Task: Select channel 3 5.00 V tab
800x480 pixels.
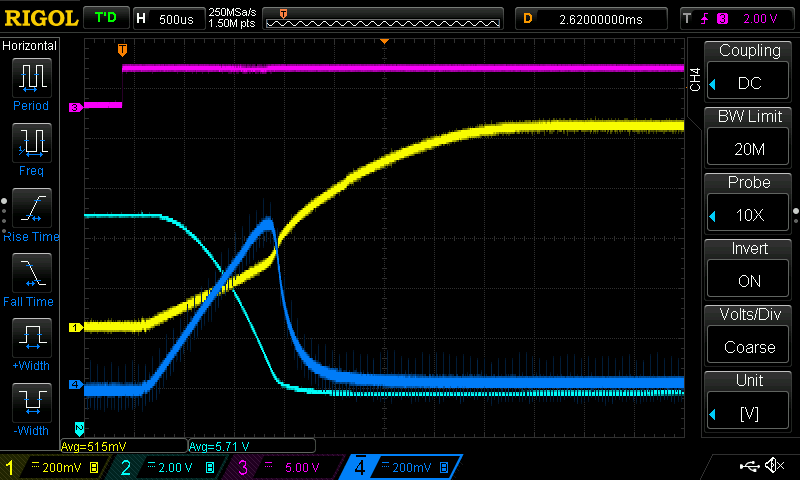Action: click(x=284, y=467)
